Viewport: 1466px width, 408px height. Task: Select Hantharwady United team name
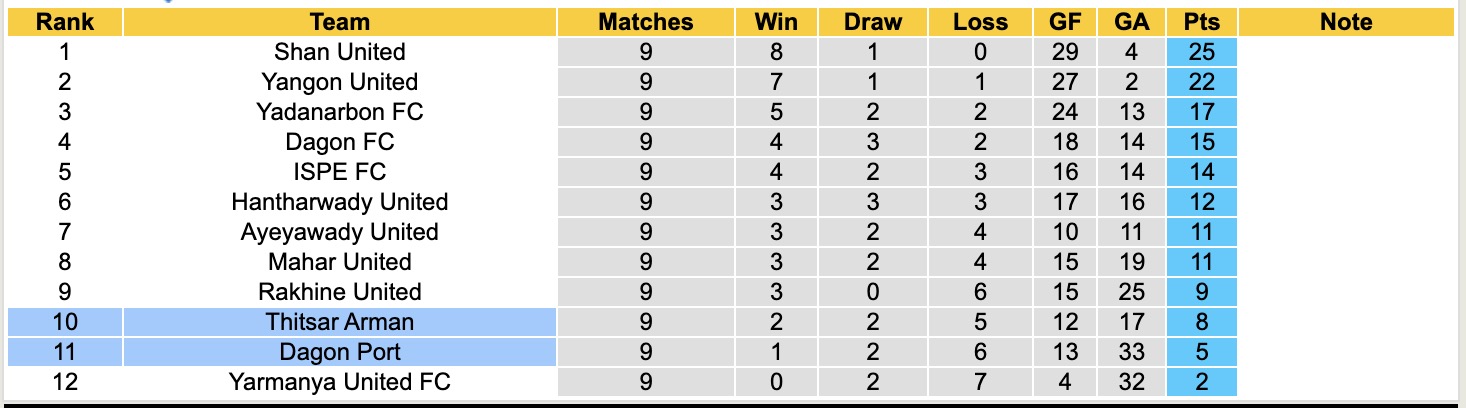pyautogui.click(x=339, y=202)
